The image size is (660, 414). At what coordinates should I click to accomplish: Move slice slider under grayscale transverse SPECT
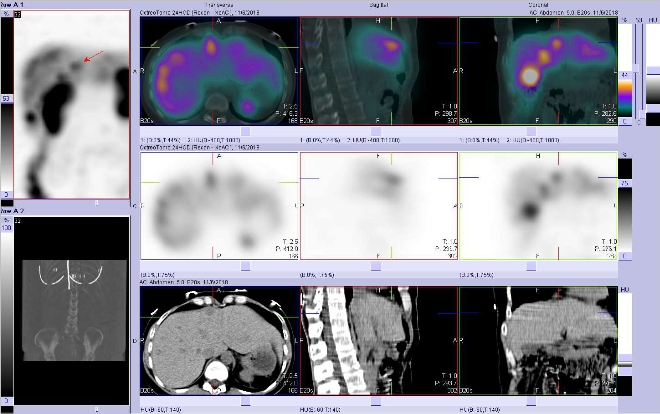click(245, 266)
